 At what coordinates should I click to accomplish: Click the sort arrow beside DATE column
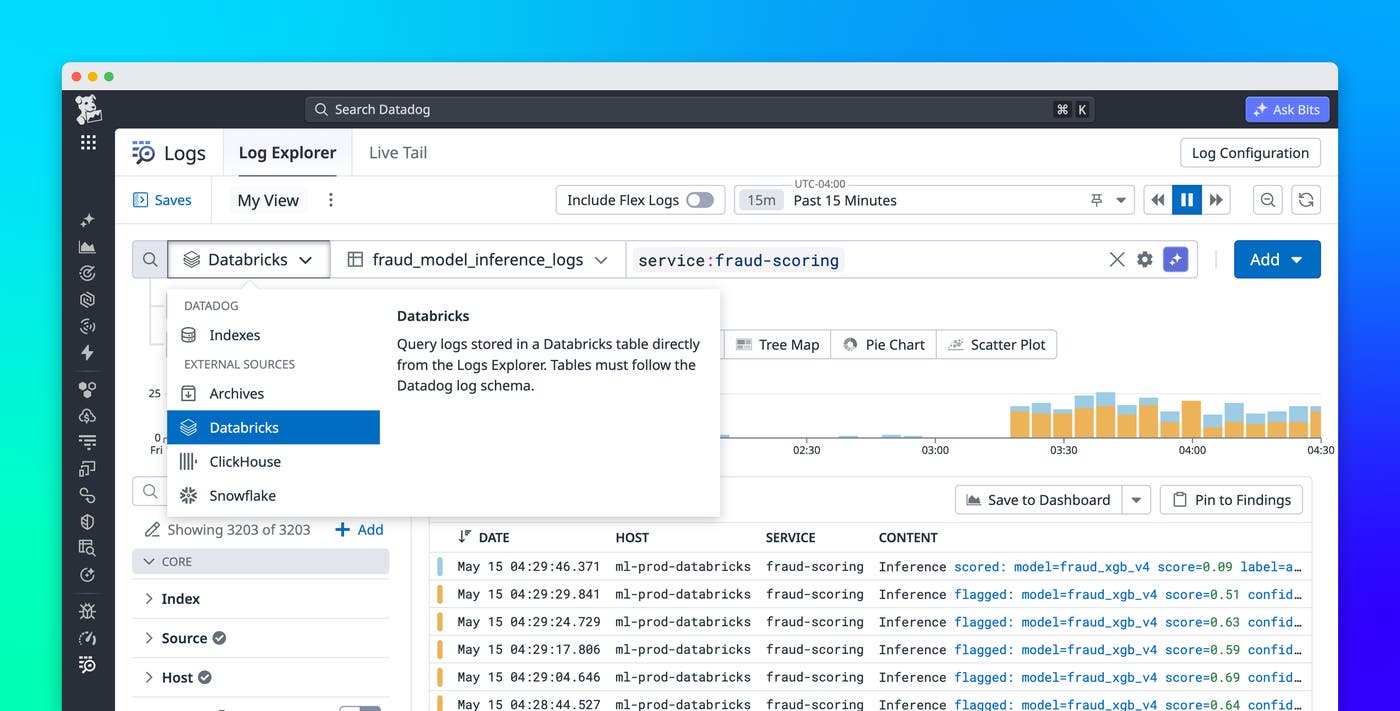464,537
